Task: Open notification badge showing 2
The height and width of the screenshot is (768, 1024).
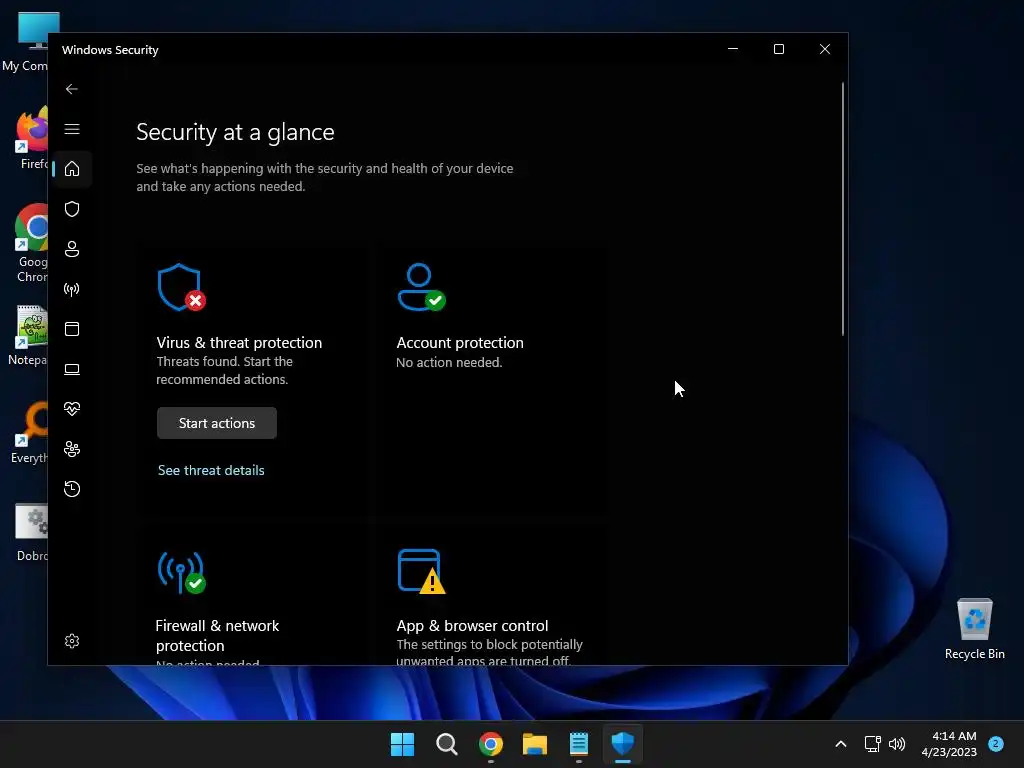Action: pos(996,744)
